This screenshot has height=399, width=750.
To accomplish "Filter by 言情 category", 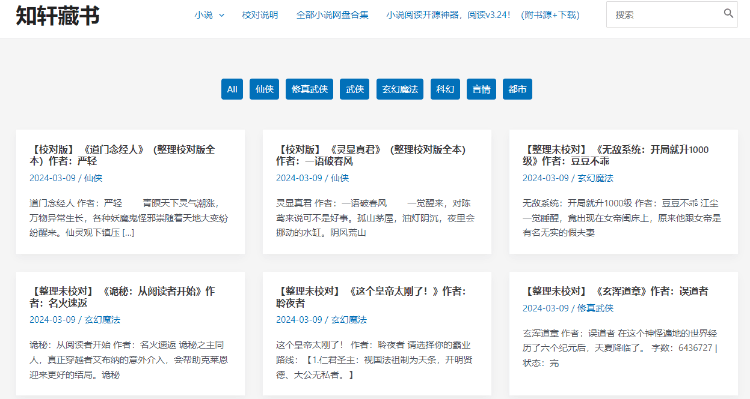I will (x=481, y=89).
